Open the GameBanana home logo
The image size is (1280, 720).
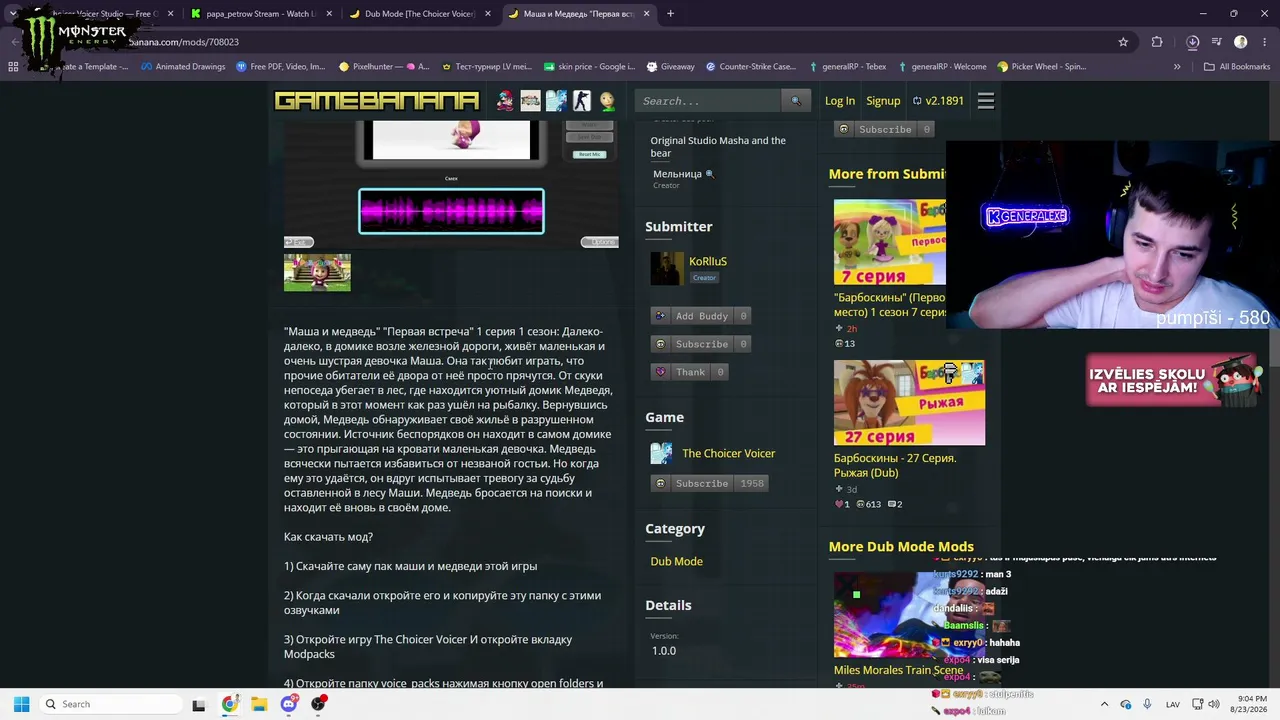click(x=377, y=101)
